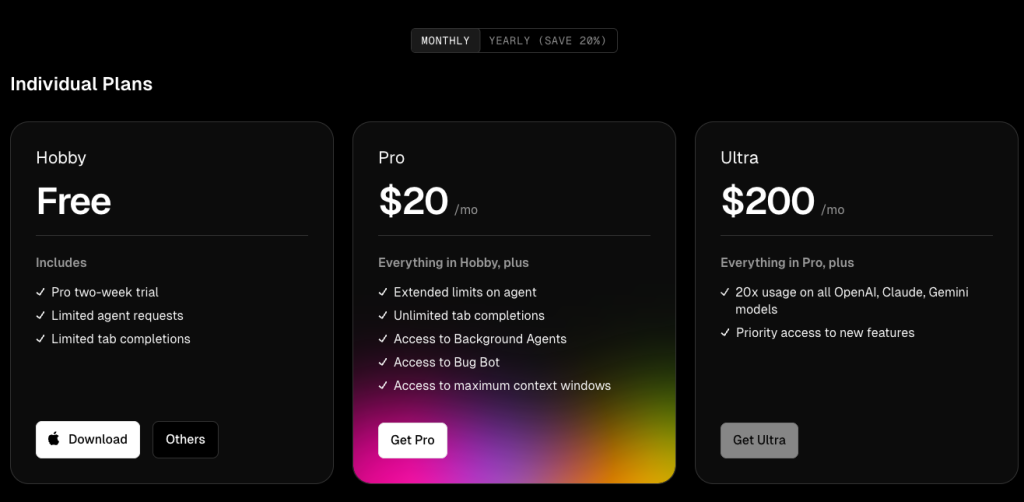Select the Pro plan $20 price
The width and height of the screenshot is (1024, 502).
pos(413,201)
